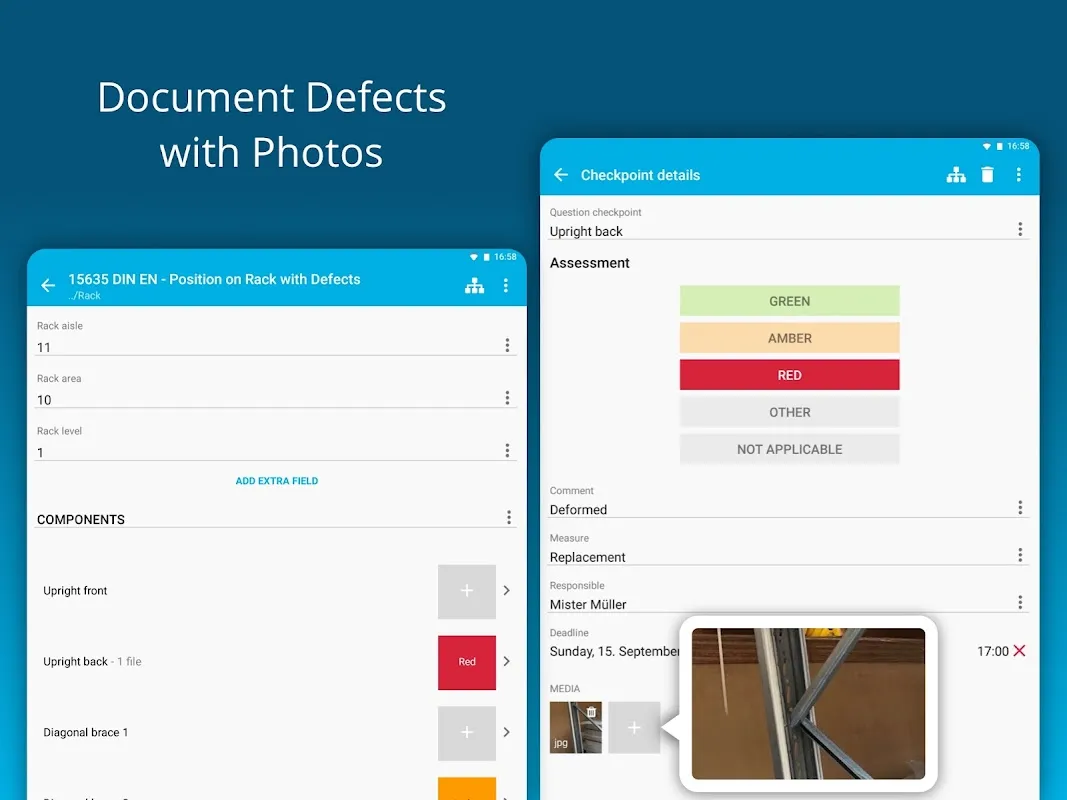This screenshot has height=800, width=1067.
Task: Tap the Red status swatch for Upright back
Action: [467, 662]
